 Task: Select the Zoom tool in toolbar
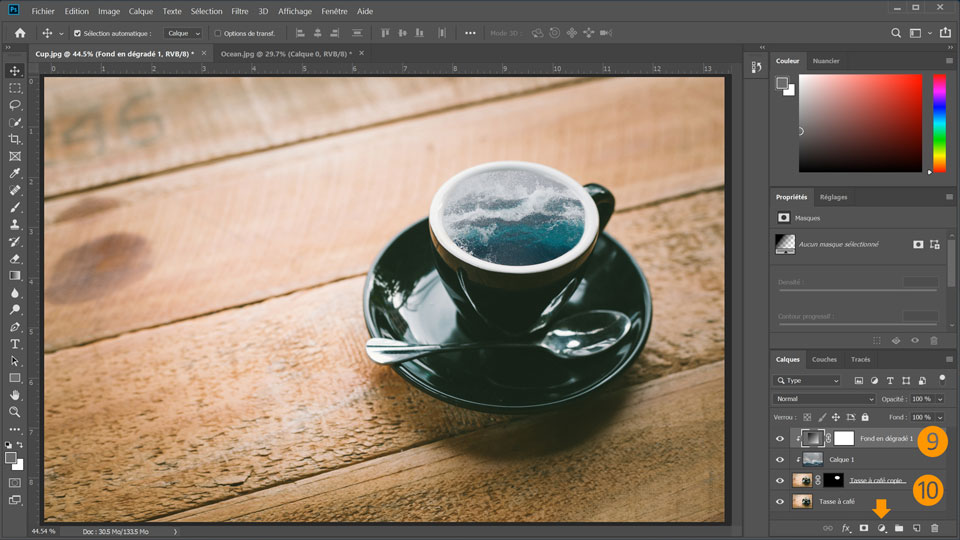tap(15, 412)
